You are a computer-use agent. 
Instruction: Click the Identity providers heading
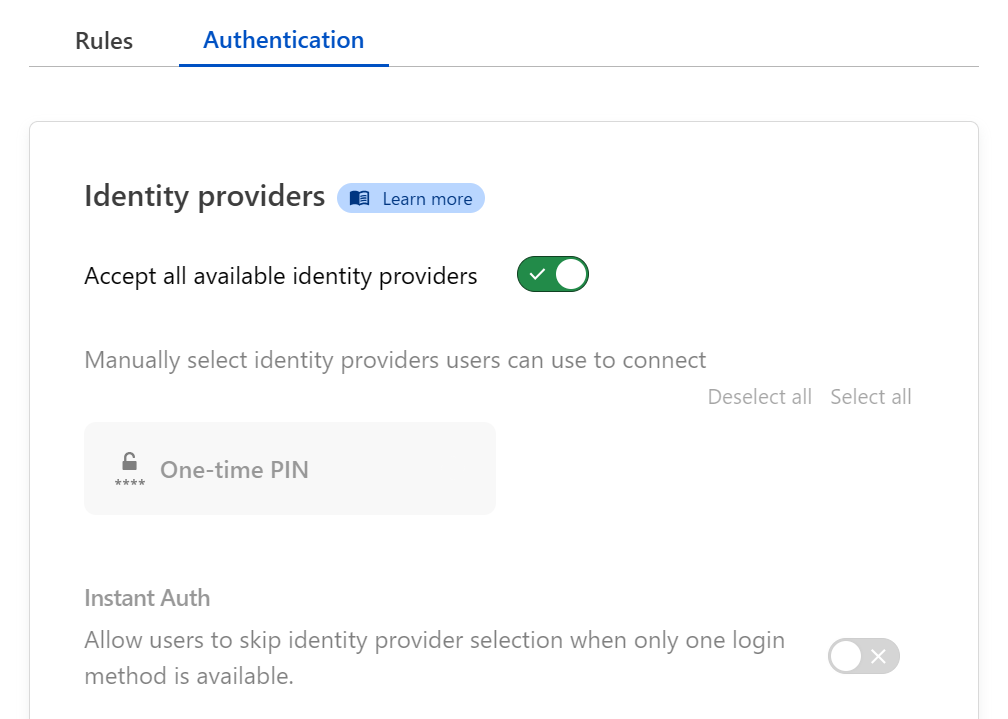click(x=204, y=196)
